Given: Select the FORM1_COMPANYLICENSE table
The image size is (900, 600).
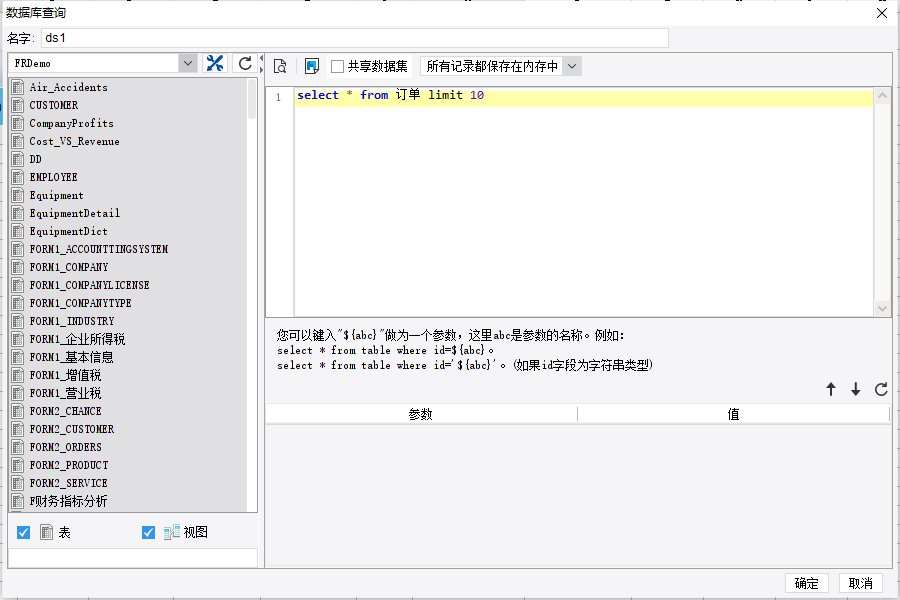Looking at the screenshot, I should [90, 285].
